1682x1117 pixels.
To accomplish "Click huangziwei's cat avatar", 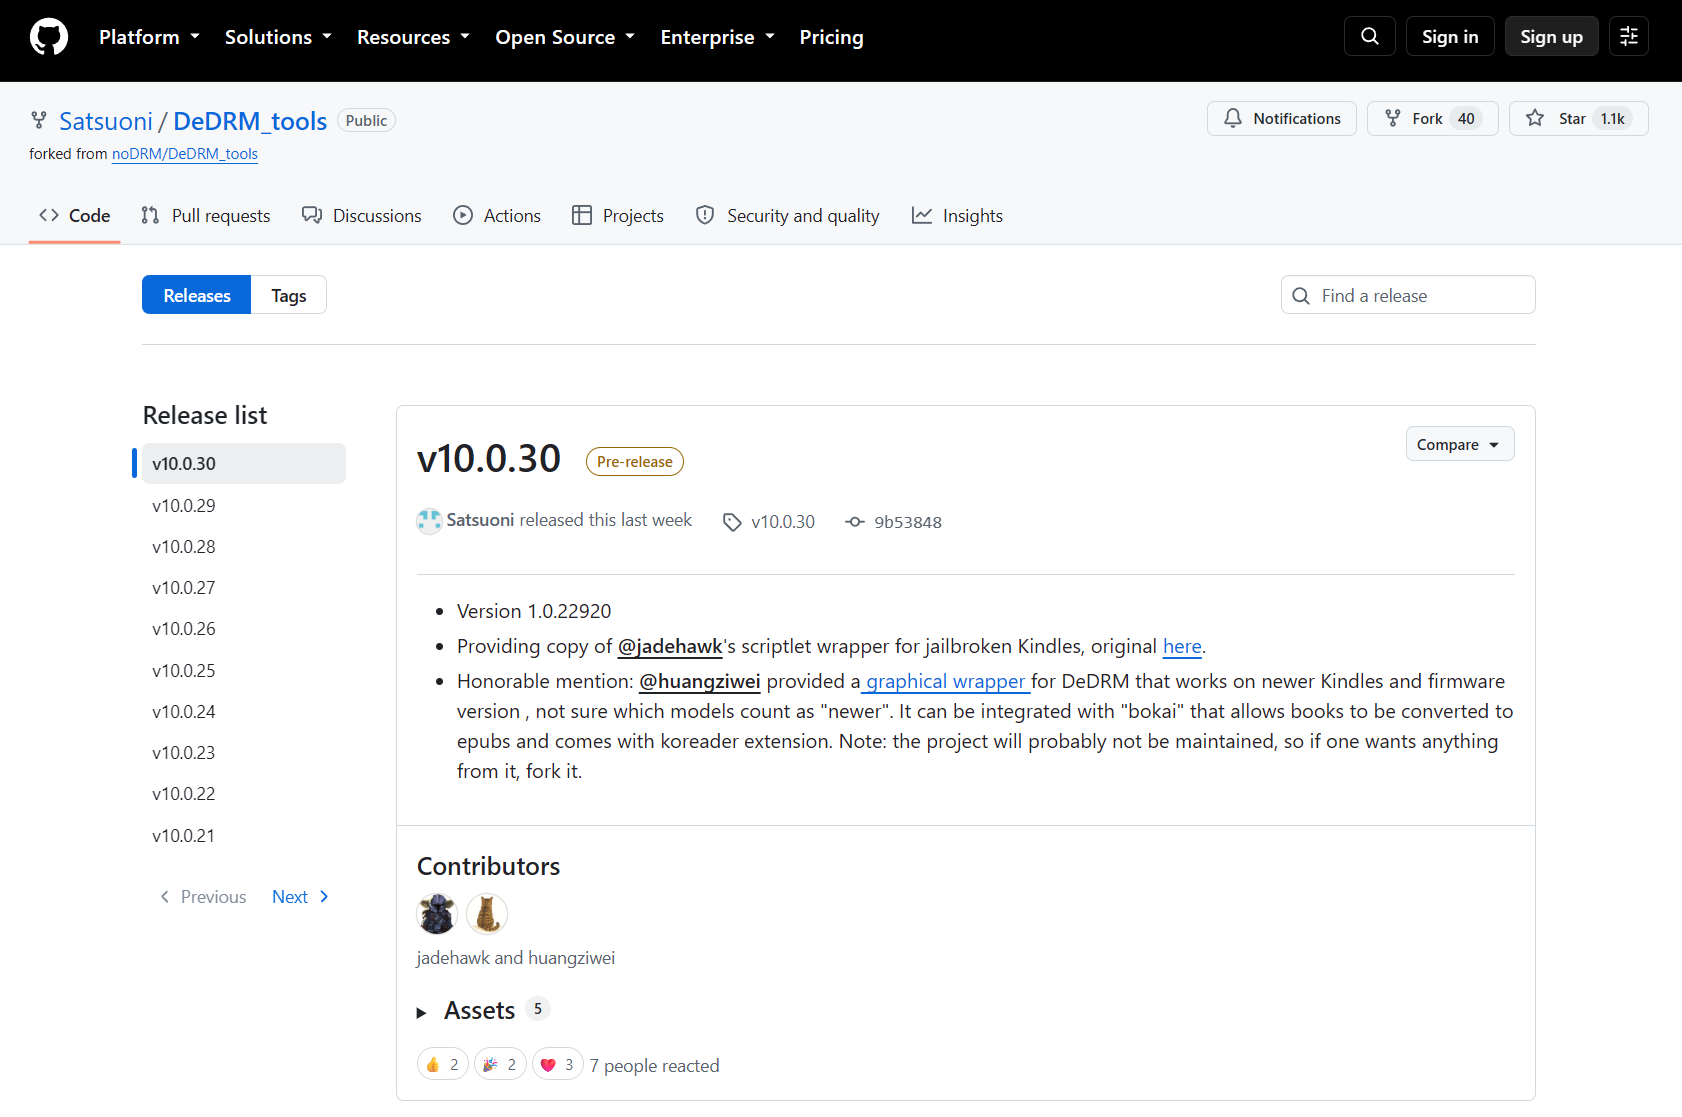I will pyautogui.click(x=487, y=914).
